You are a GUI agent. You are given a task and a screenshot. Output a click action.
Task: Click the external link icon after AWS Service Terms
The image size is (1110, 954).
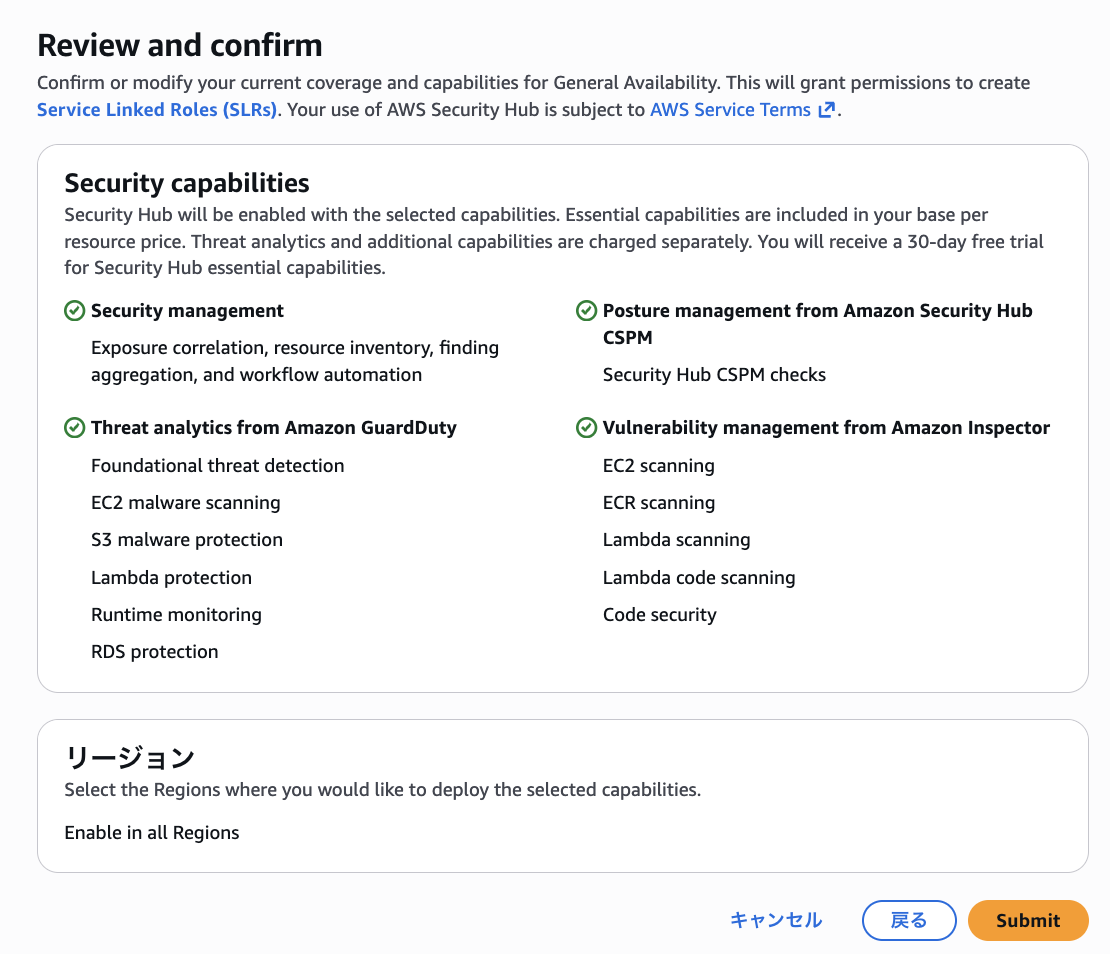pyautogui.click(x=826, y=110)
